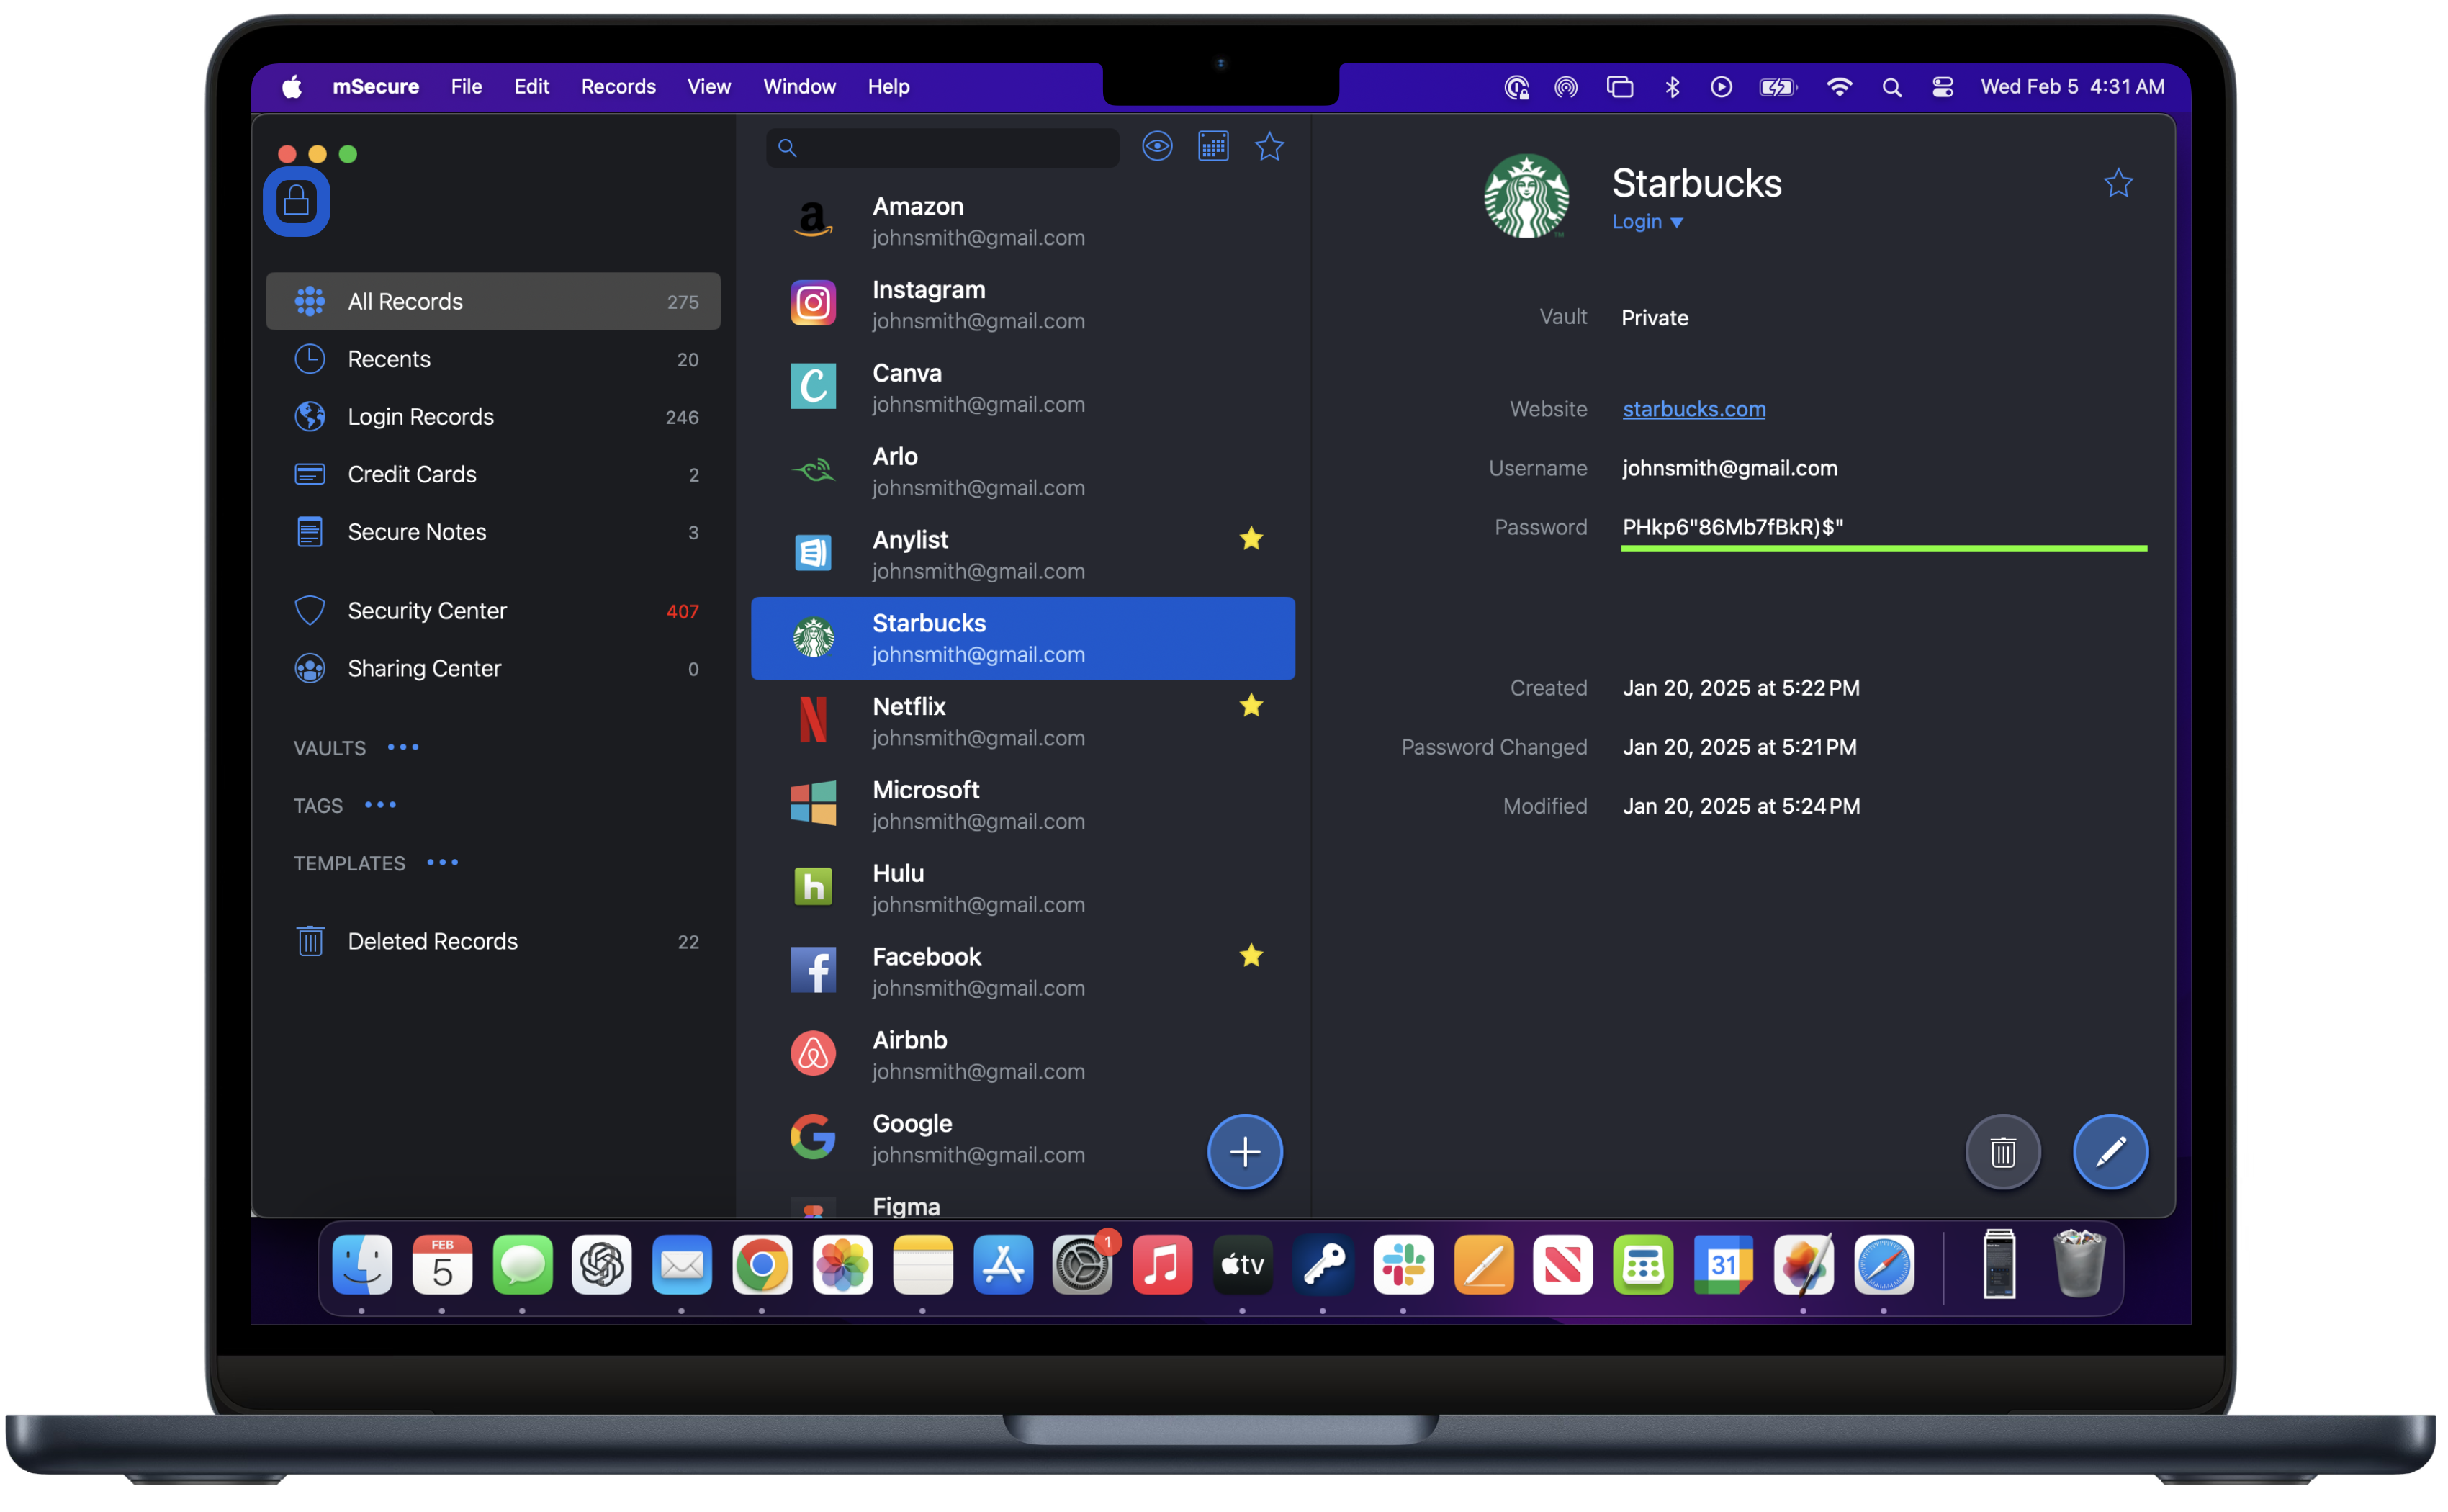Toggle favorite star on Starbucks detail
Screen dimensions: 2448x1512
(2118, 184)
